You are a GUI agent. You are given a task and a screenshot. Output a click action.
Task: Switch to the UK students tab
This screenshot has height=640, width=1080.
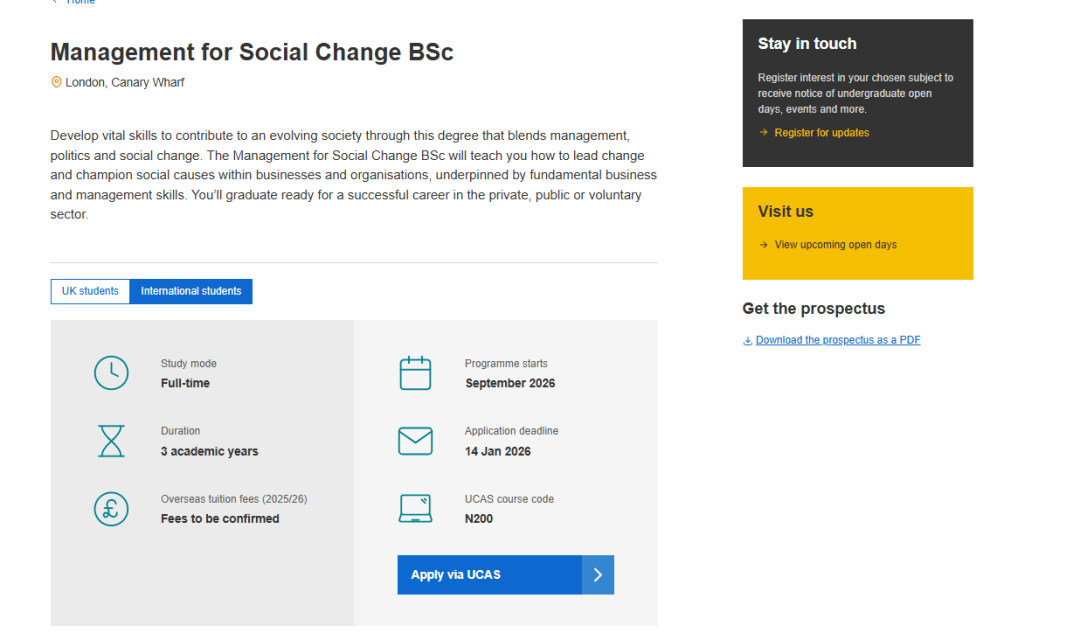90,291
